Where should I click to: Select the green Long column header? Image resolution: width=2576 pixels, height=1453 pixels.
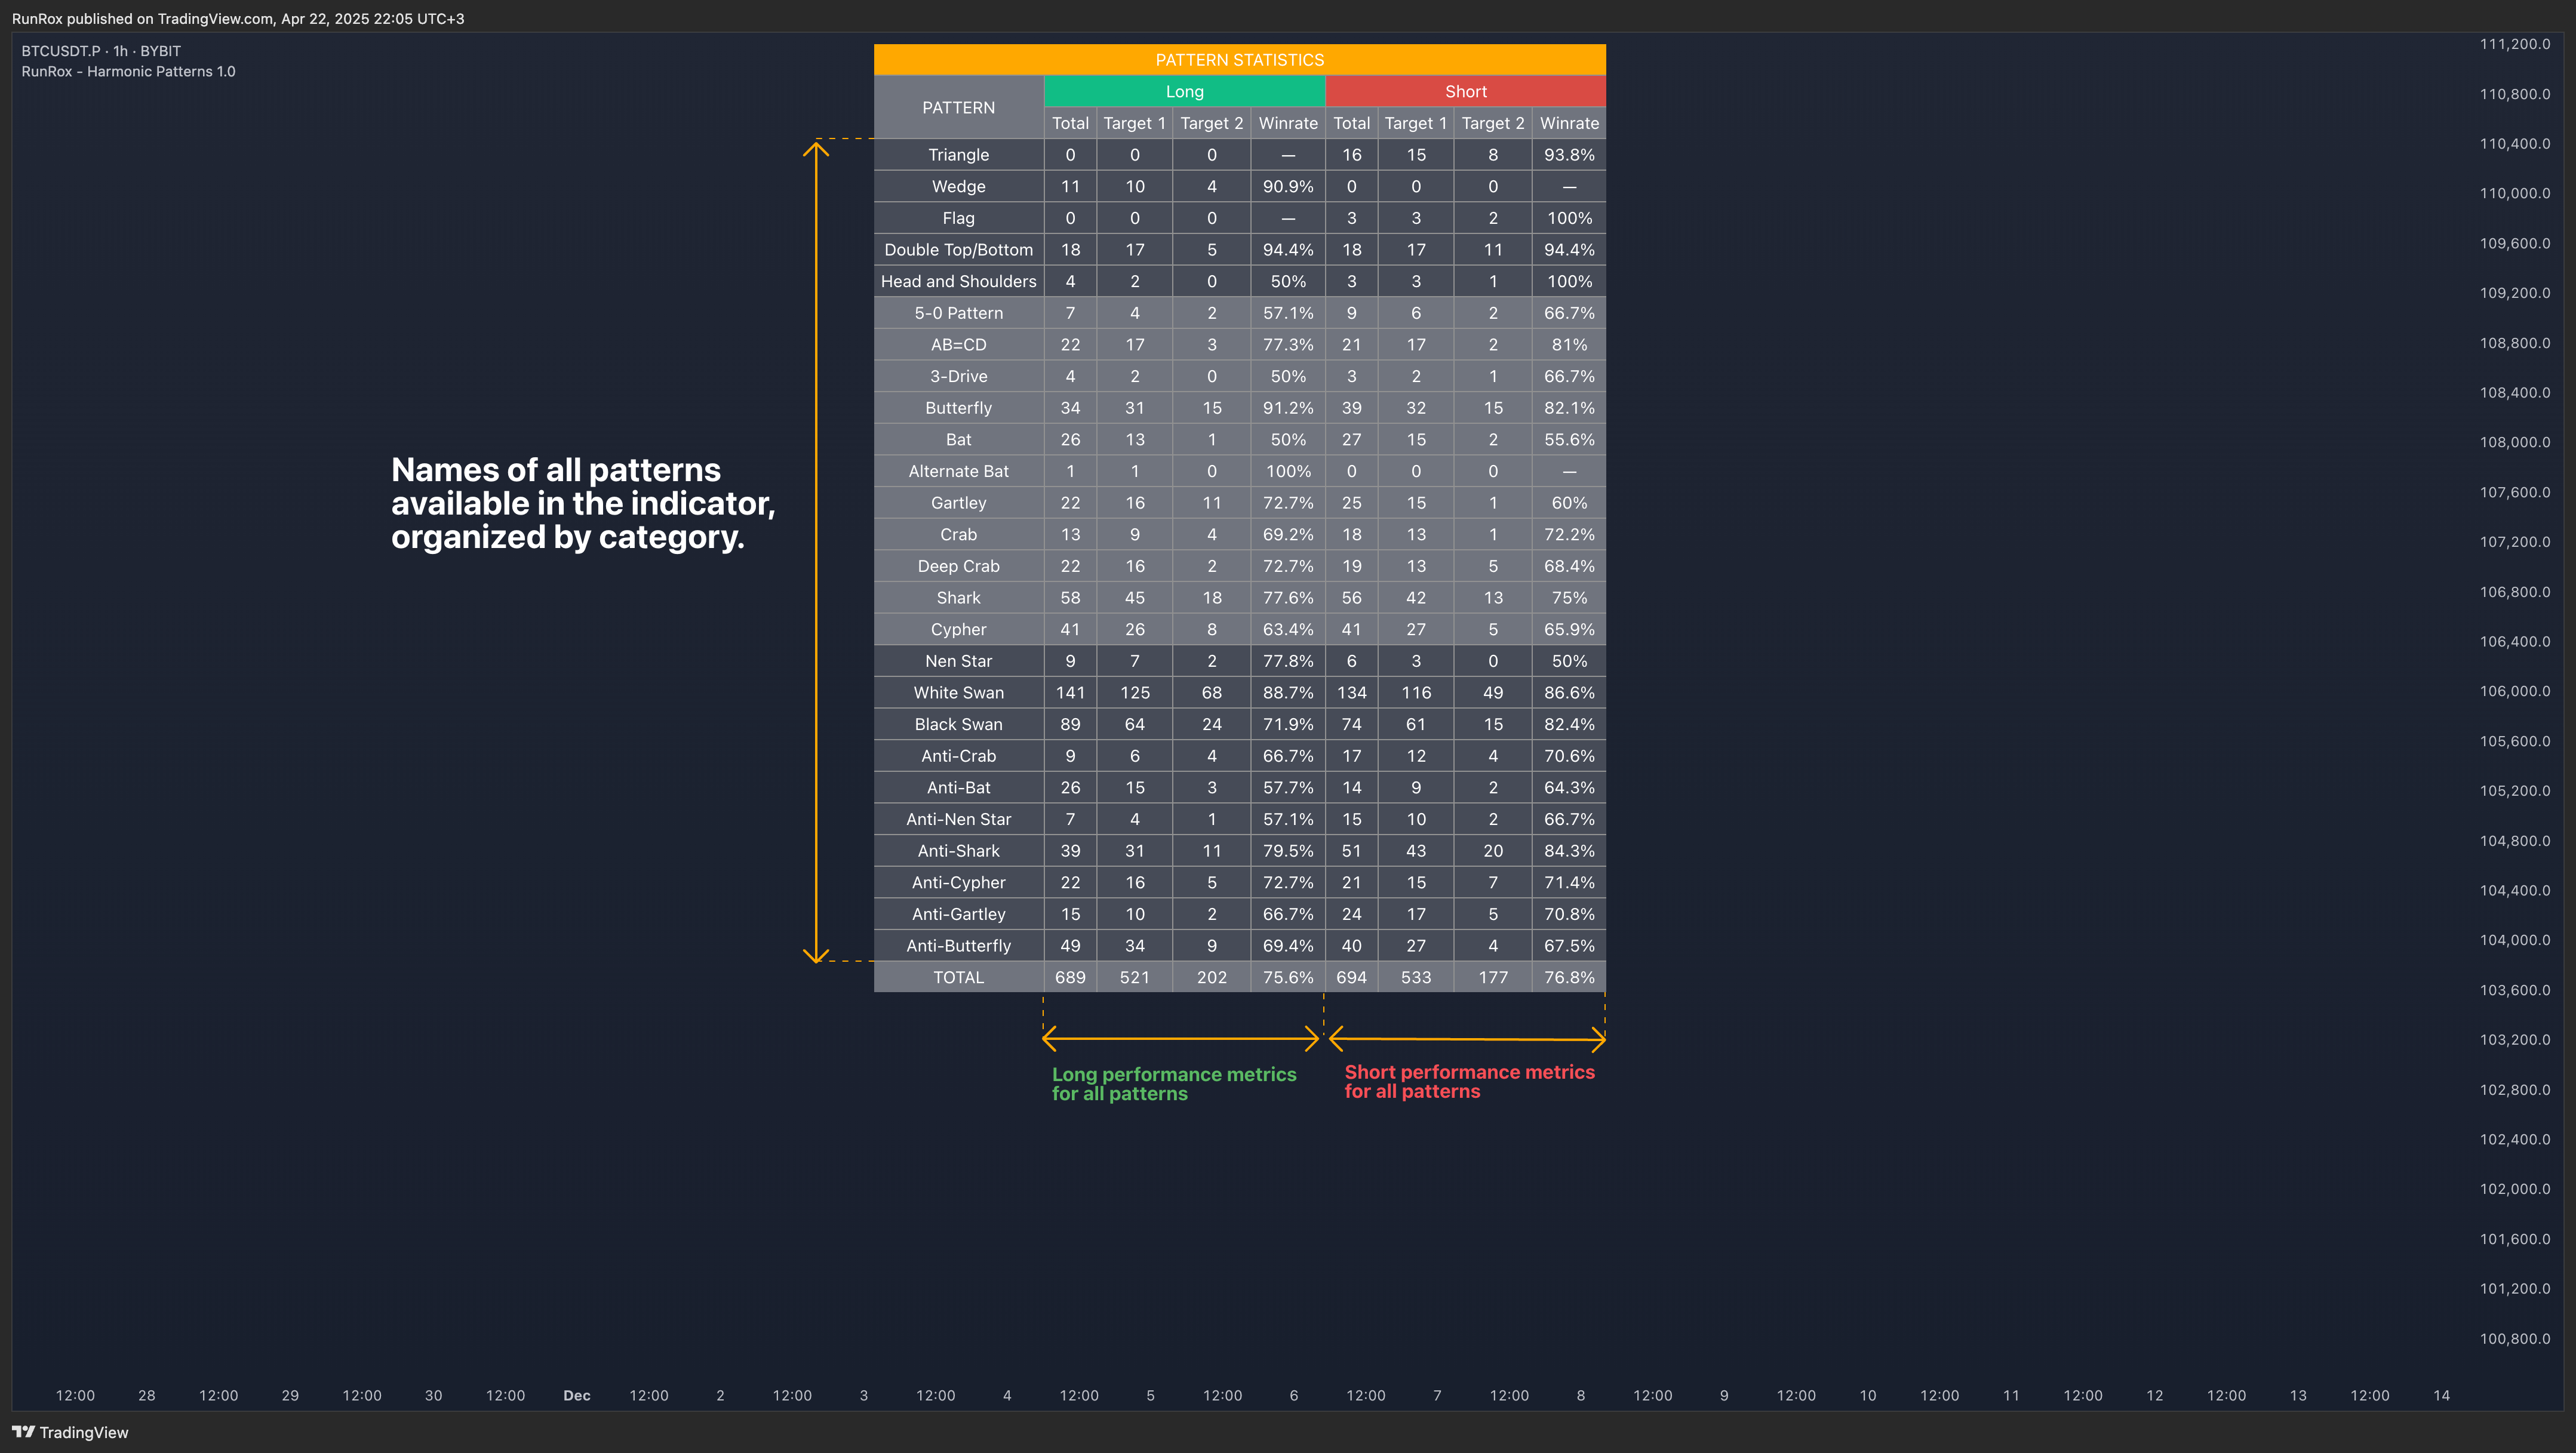point(1184,91)
